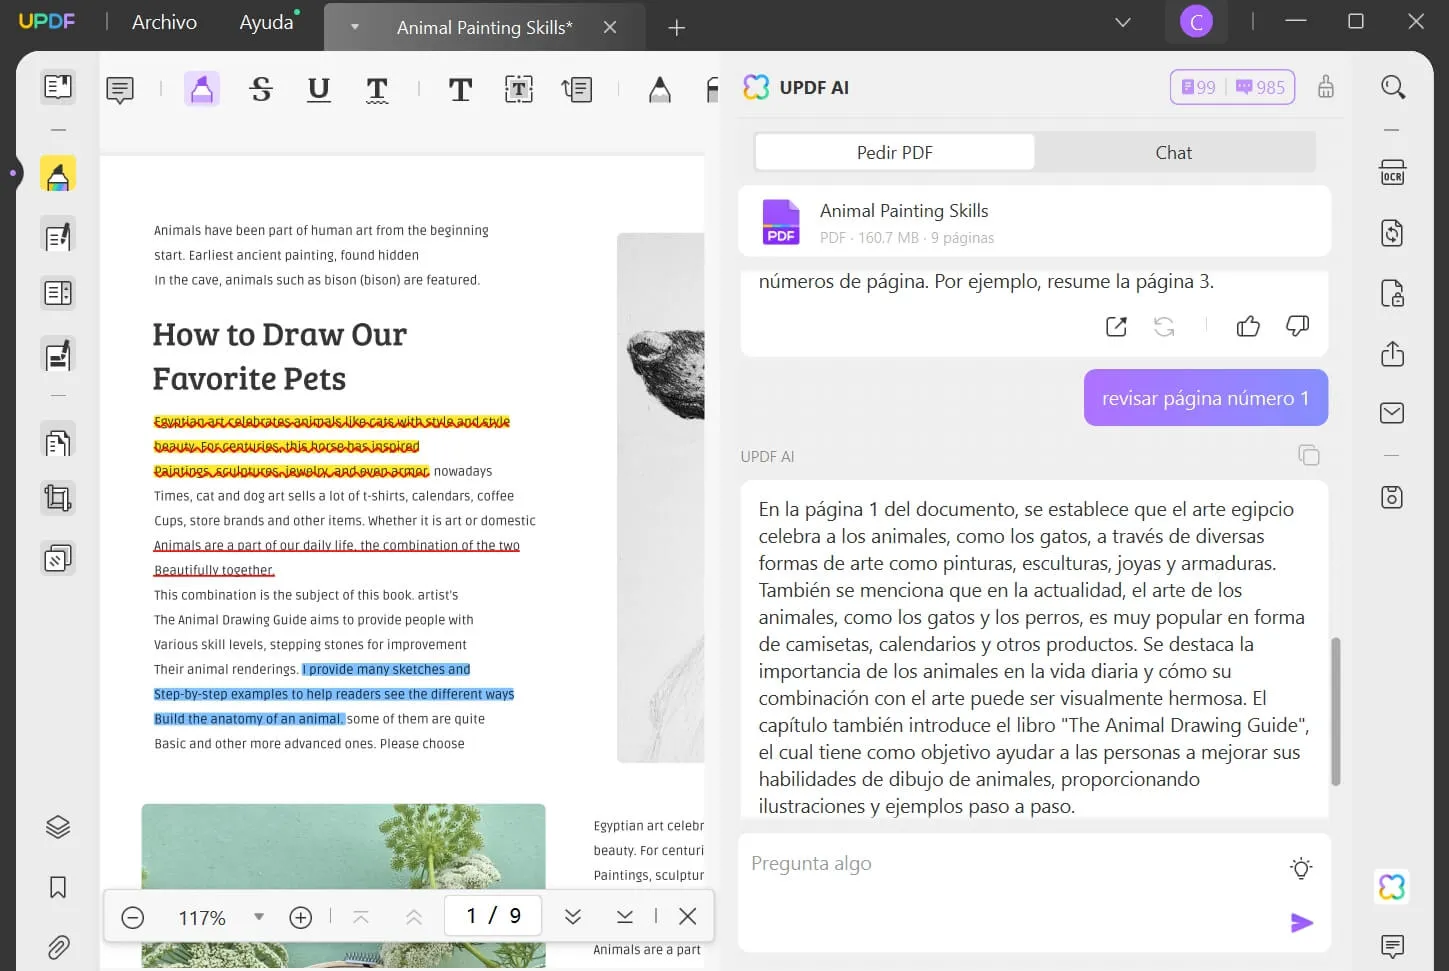Select the Animal Painting Skills document tab
This screenshot has height=971, width=1449.
tap(484, 28)
